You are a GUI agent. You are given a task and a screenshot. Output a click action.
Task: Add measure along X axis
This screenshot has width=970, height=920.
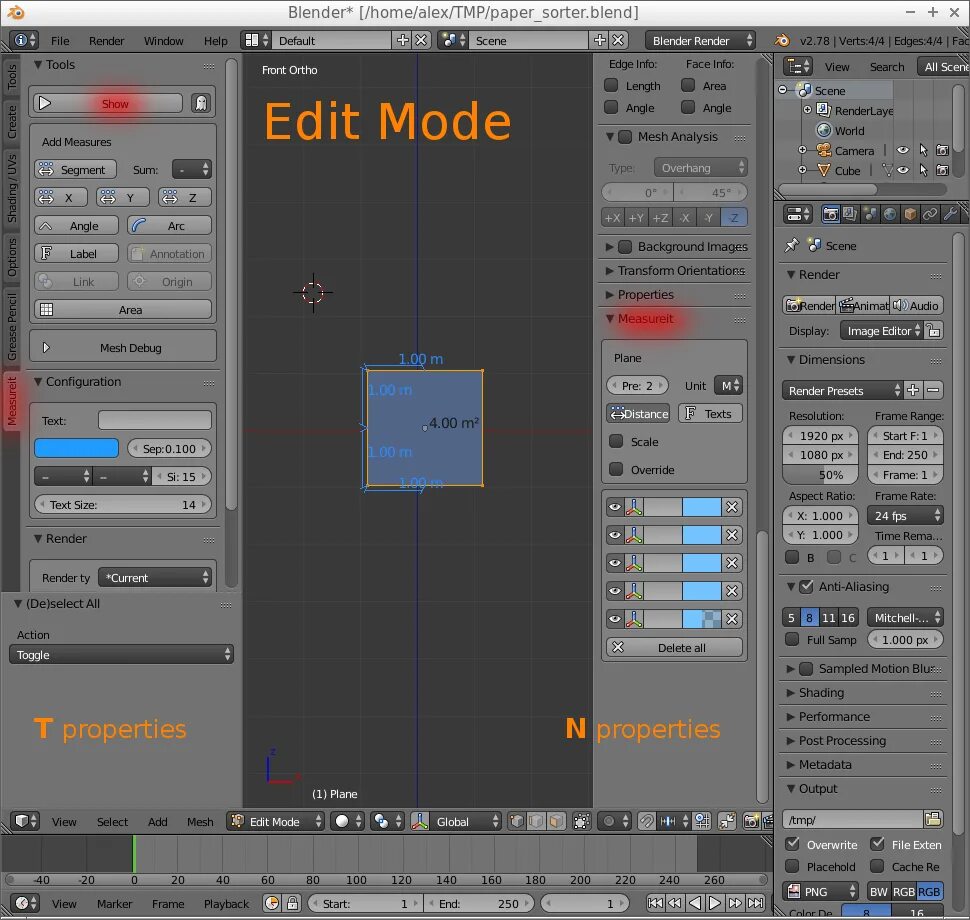coord(61,197)
